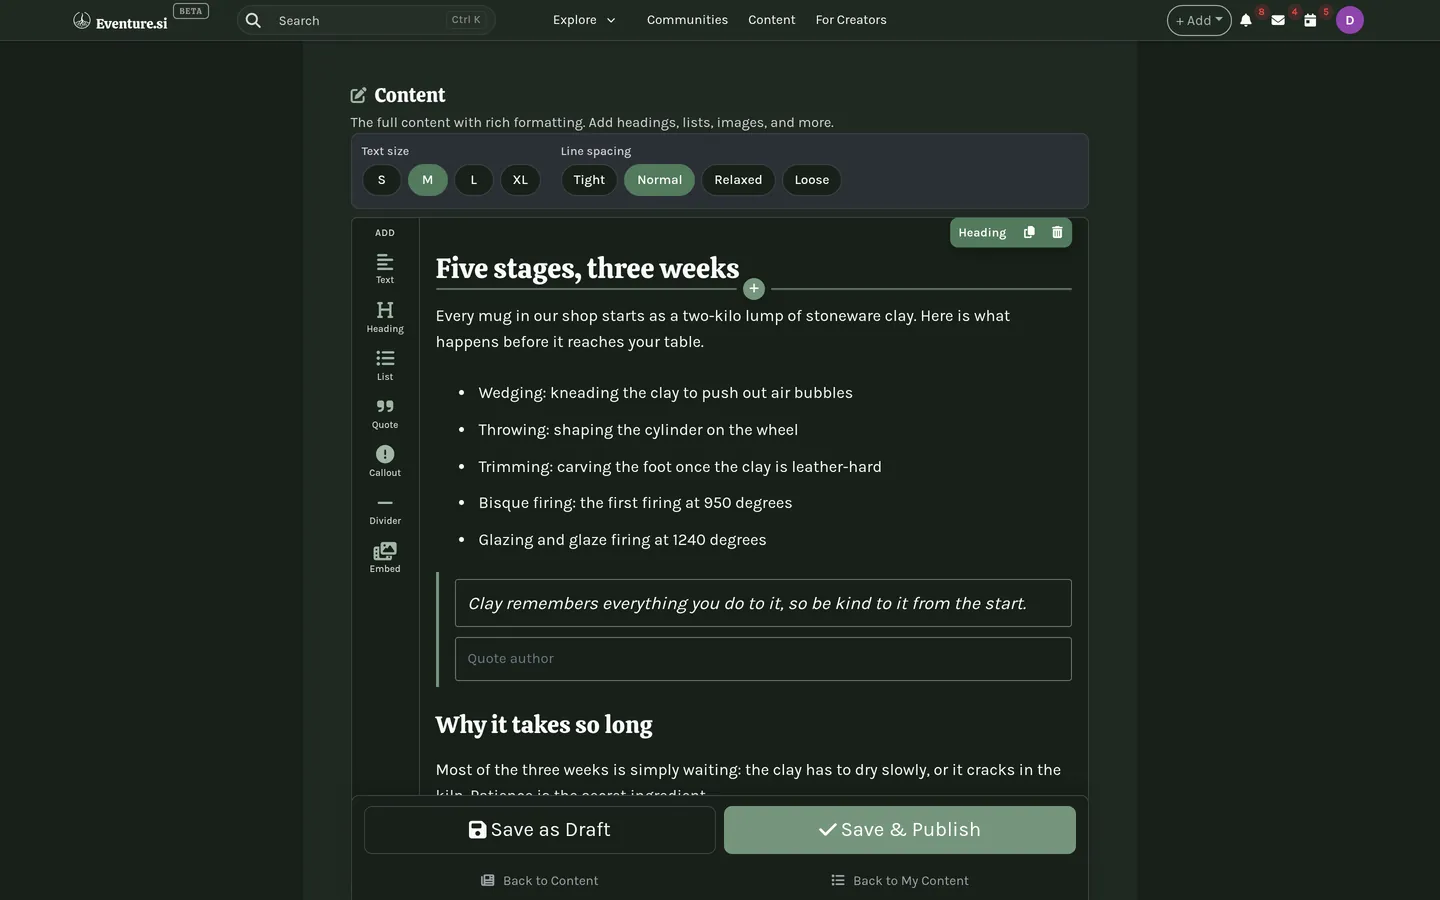
Task: Delete the Heading block with trash icon
Action: tap(1057, 232)
